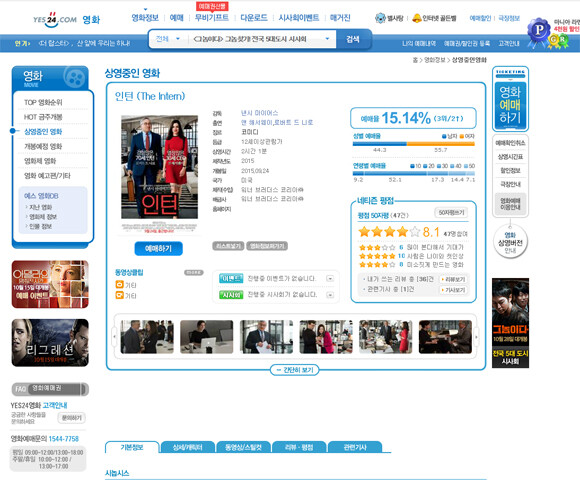Show next still-cut thumbnails arrow
This screenshot has width=580, height=486.
476,337
